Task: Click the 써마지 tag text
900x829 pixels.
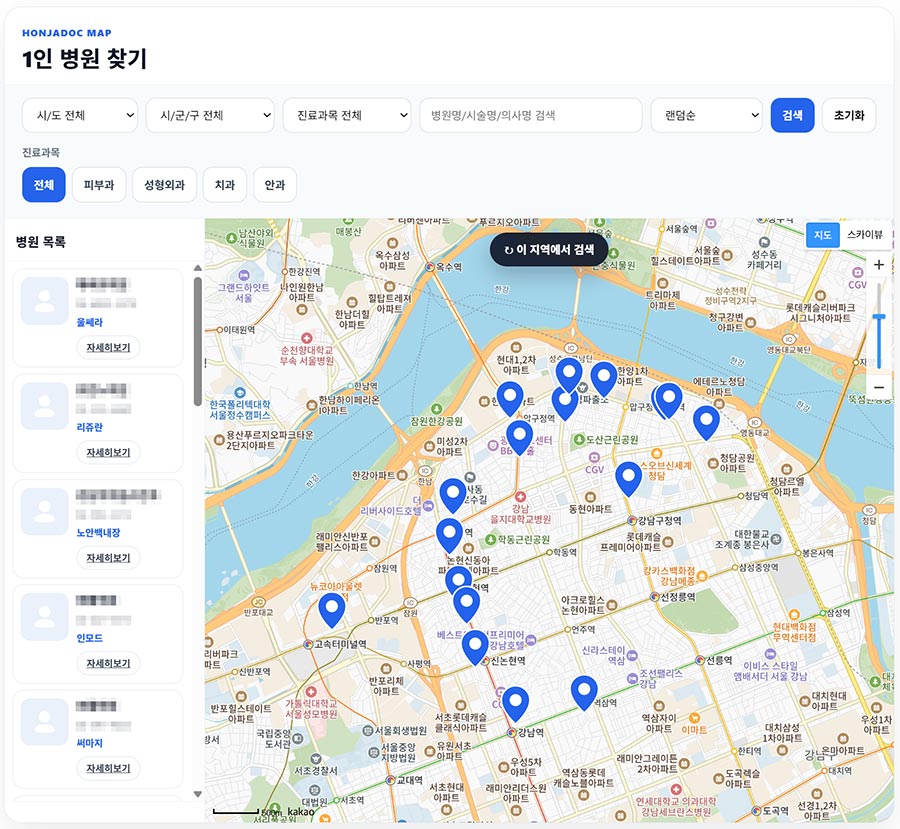Action: 90,743
